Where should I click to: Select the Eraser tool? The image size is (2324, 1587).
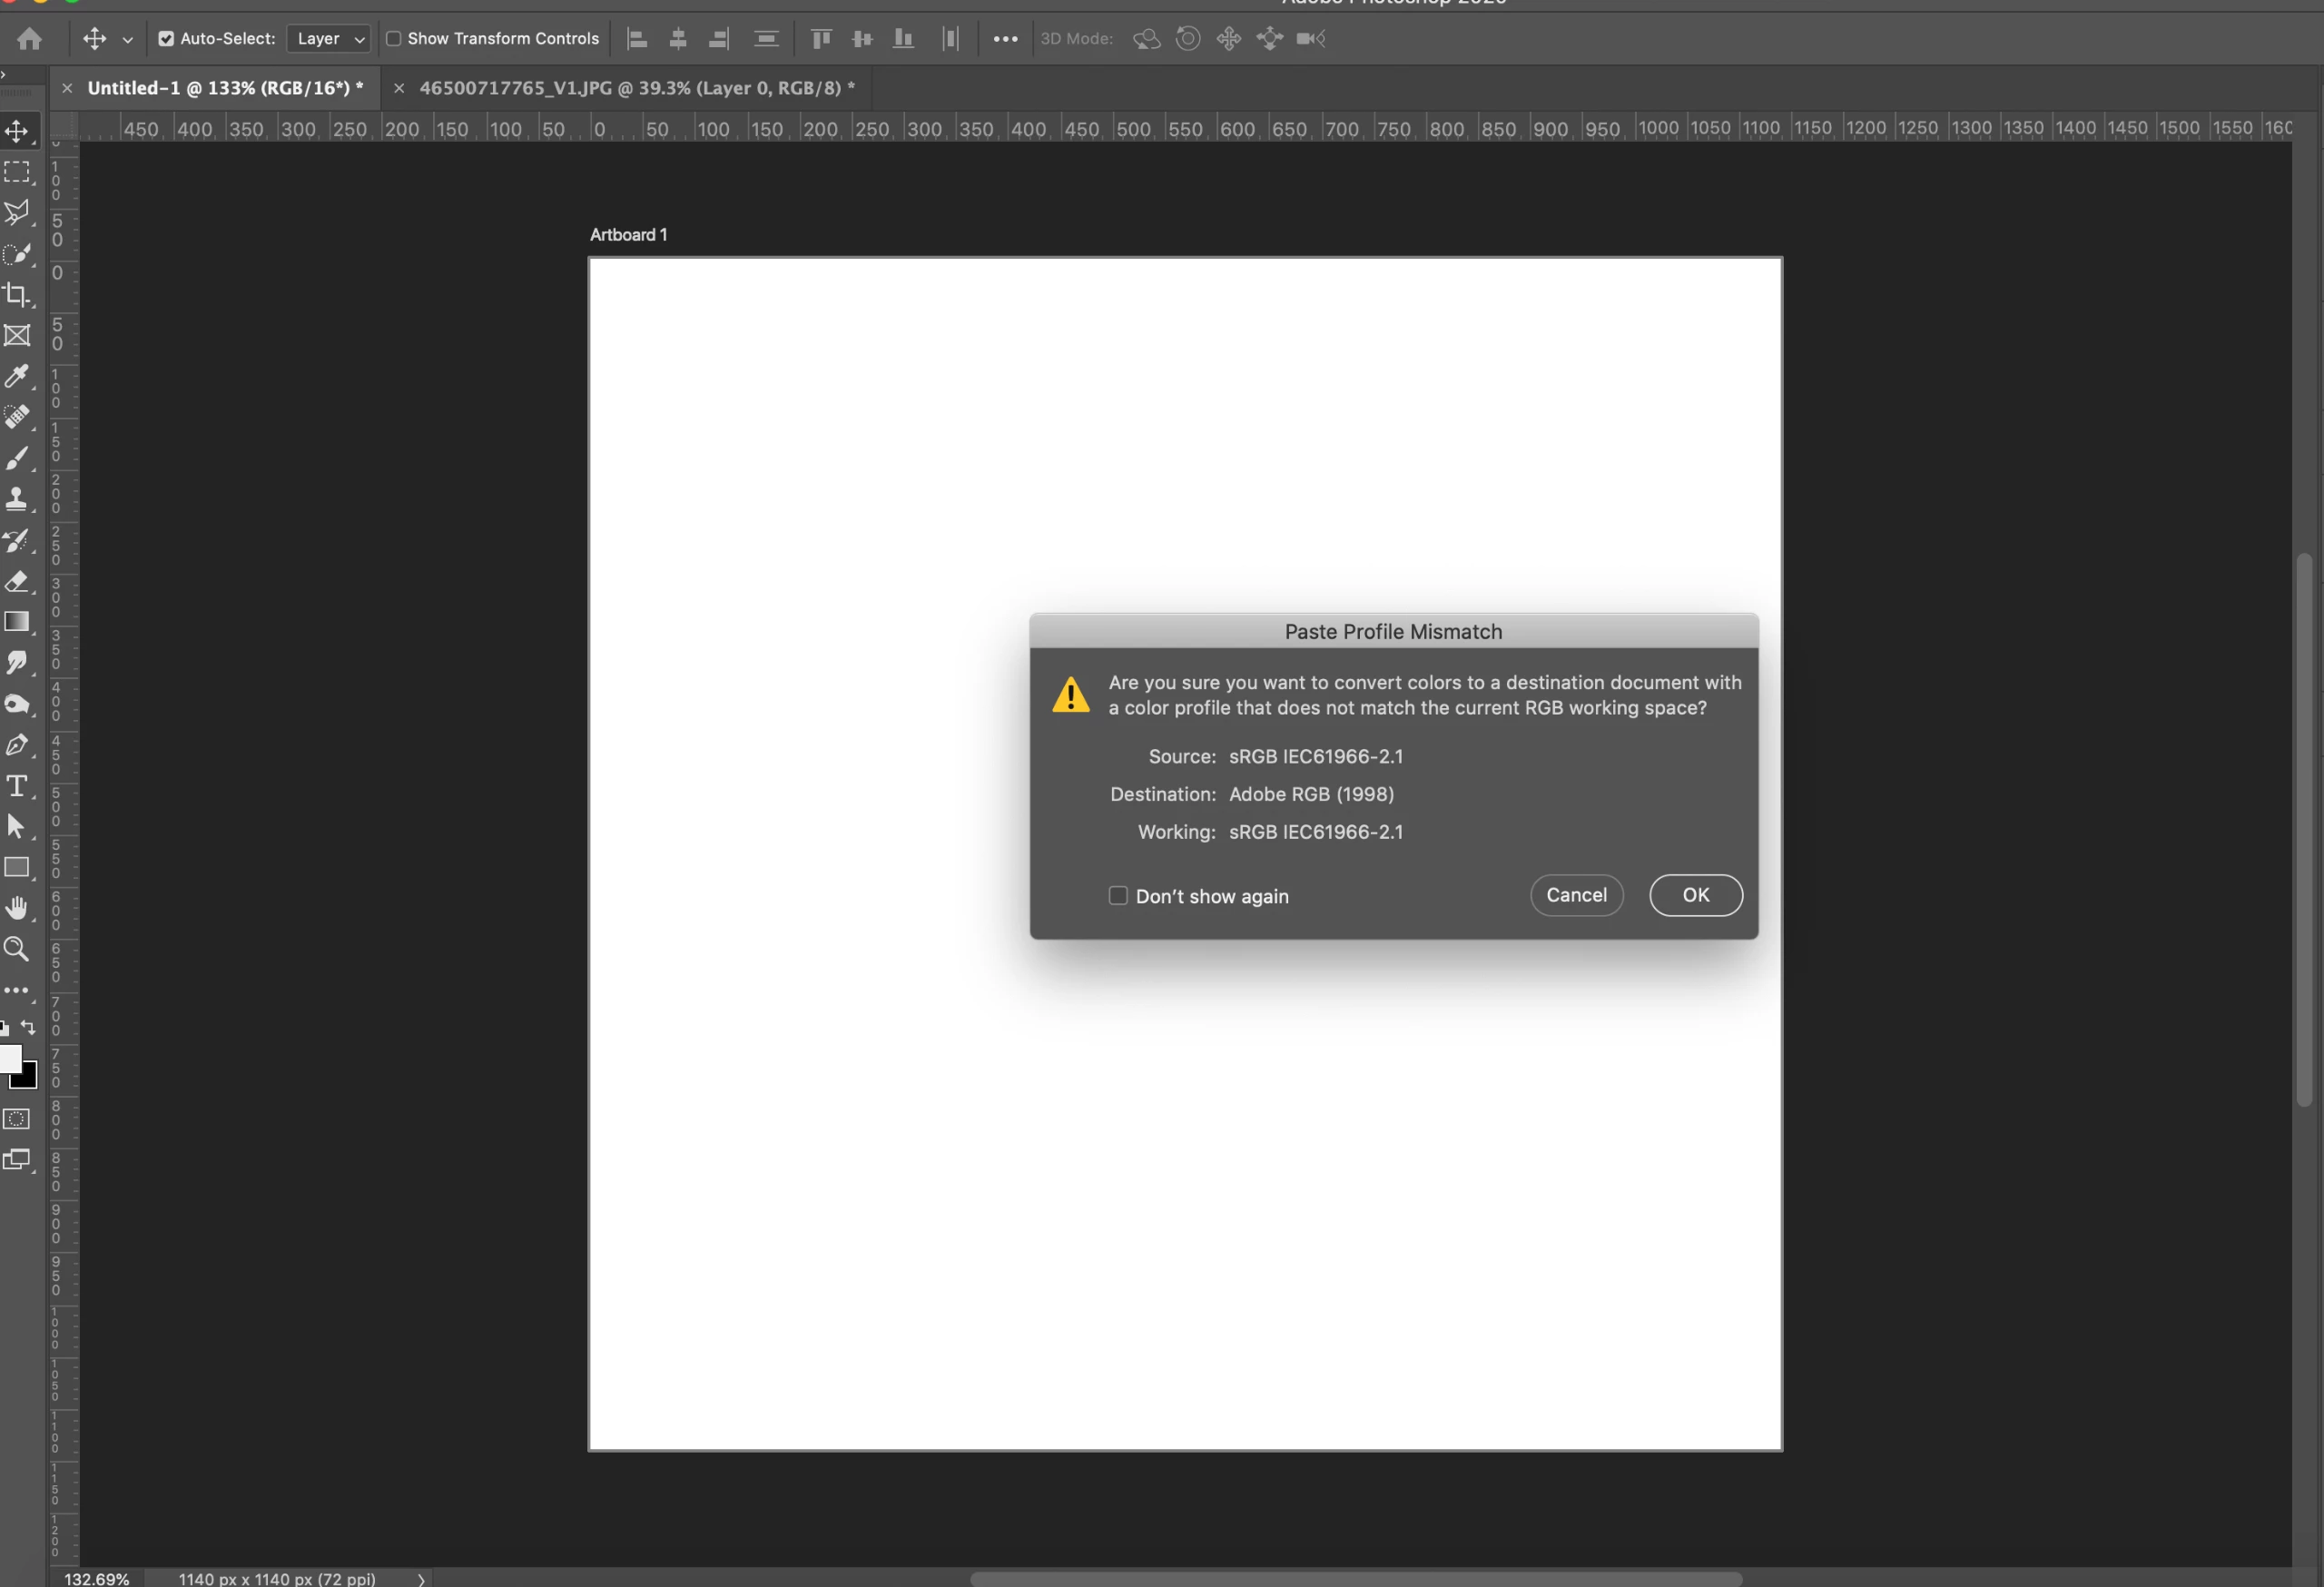pyautogui.click(x=17, y=581)
